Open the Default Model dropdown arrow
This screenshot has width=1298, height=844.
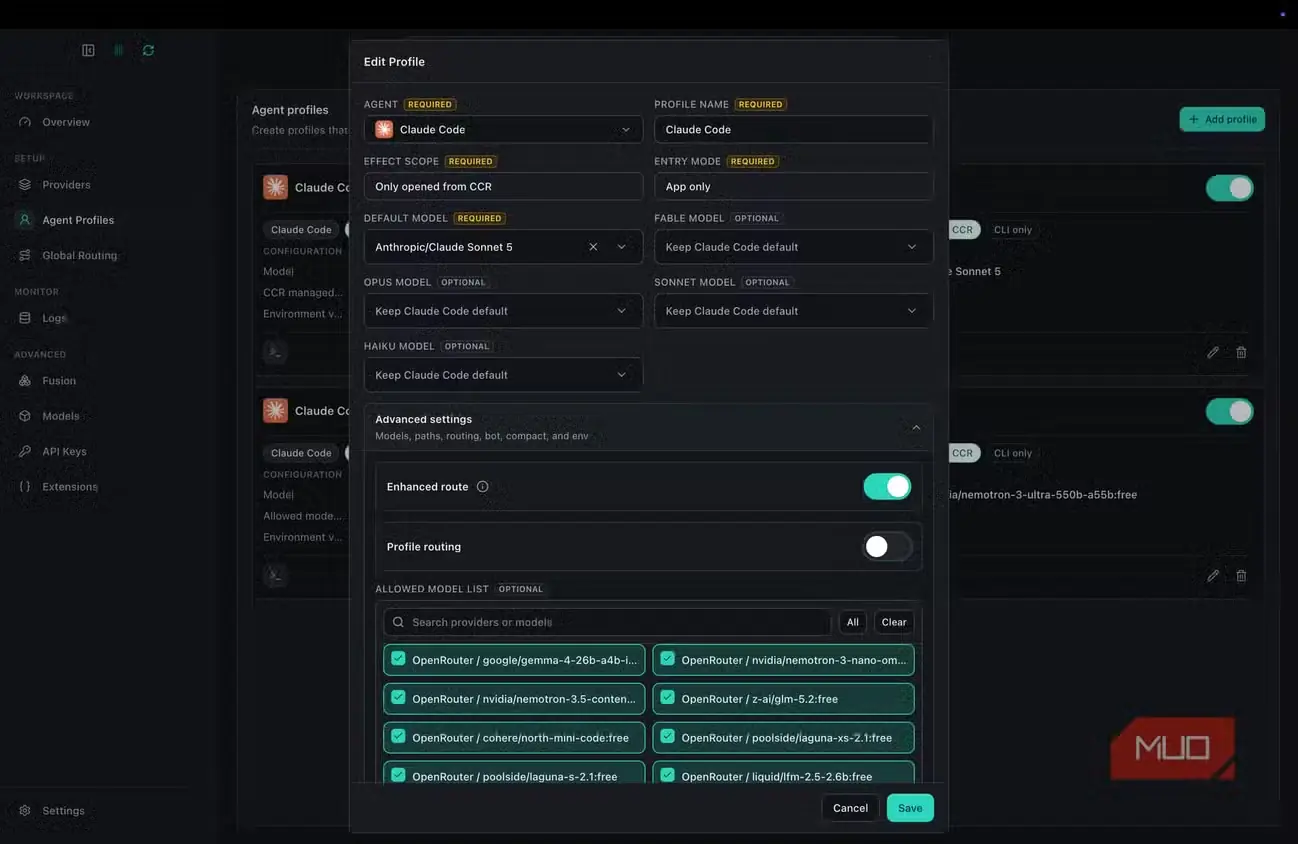(622, 247)
